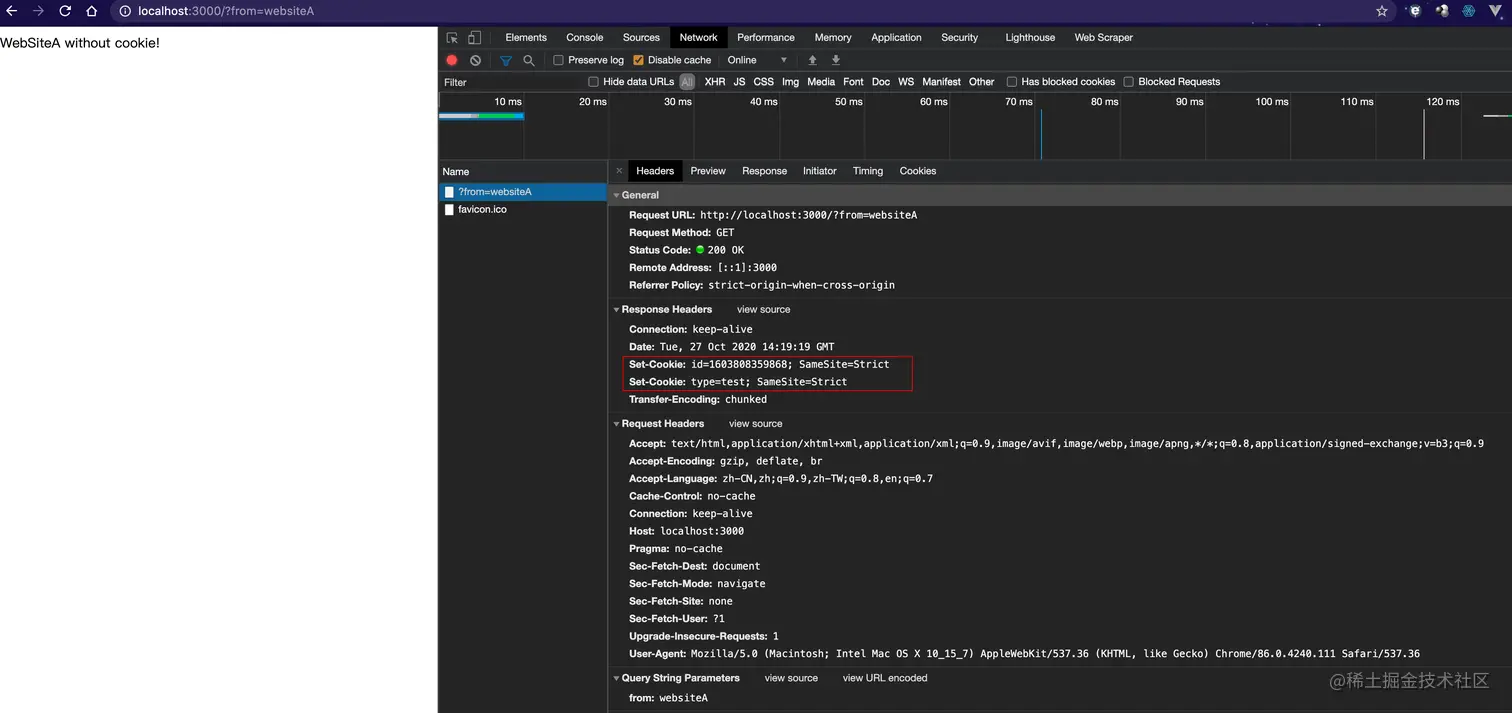Stop recording network log (red dot)
Viewport: 1512px width, 713px height.
[452, 60]
